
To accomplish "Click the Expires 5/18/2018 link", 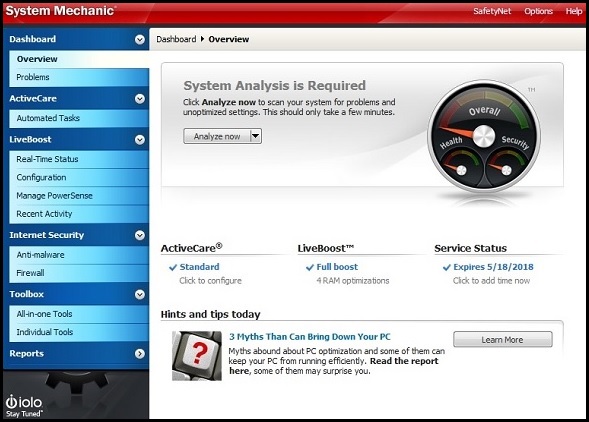I will point(493,267).
